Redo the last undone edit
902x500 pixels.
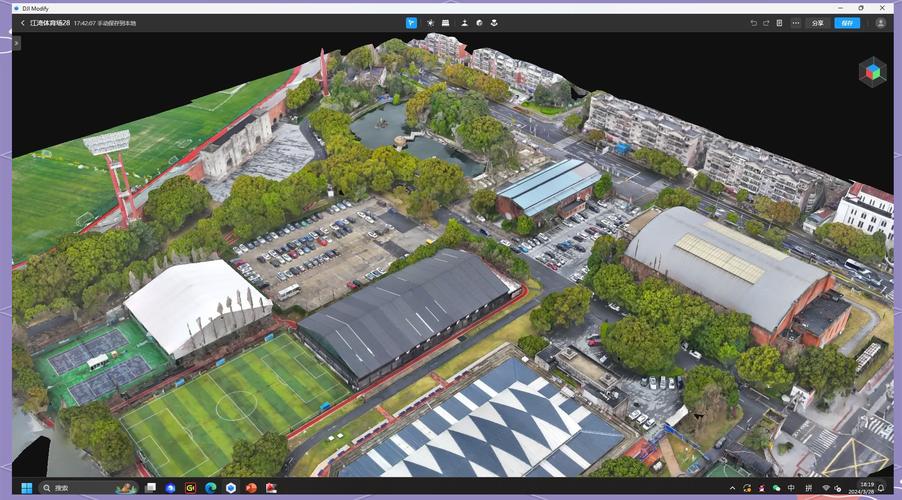tap(767, 23)
